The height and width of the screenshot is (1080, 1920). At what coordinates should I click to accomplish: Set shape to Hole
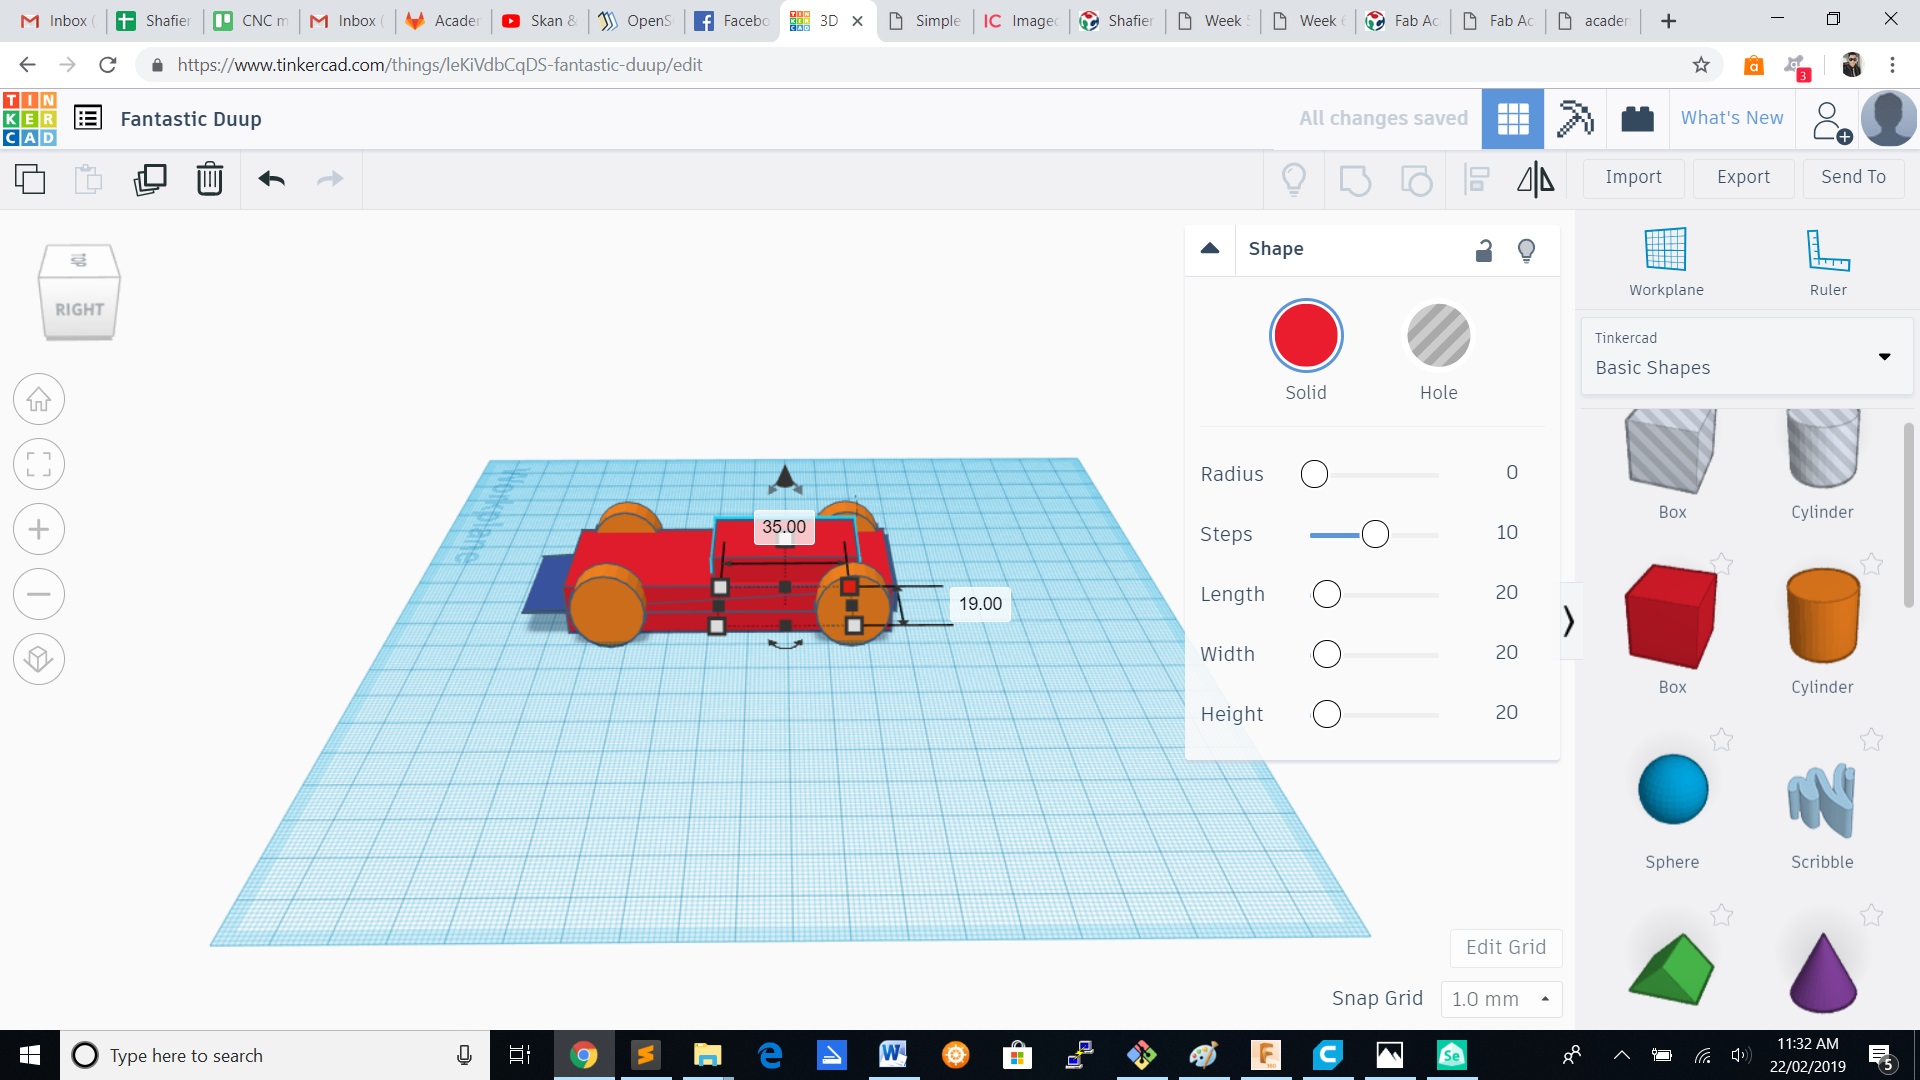point(1438,336)
